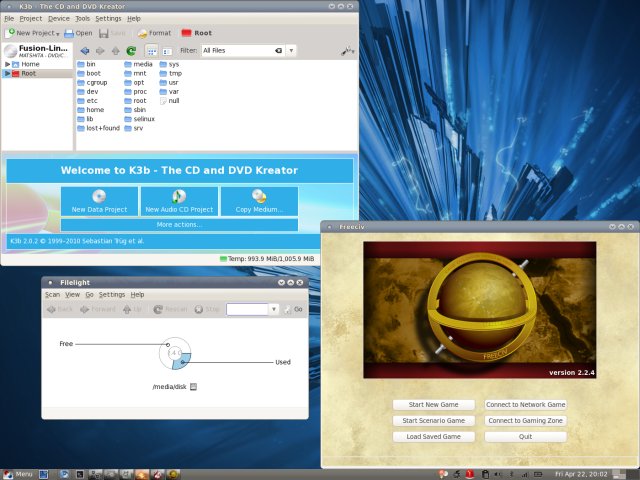Select the Home tree item in K3b sidebar

pos(30,64)
